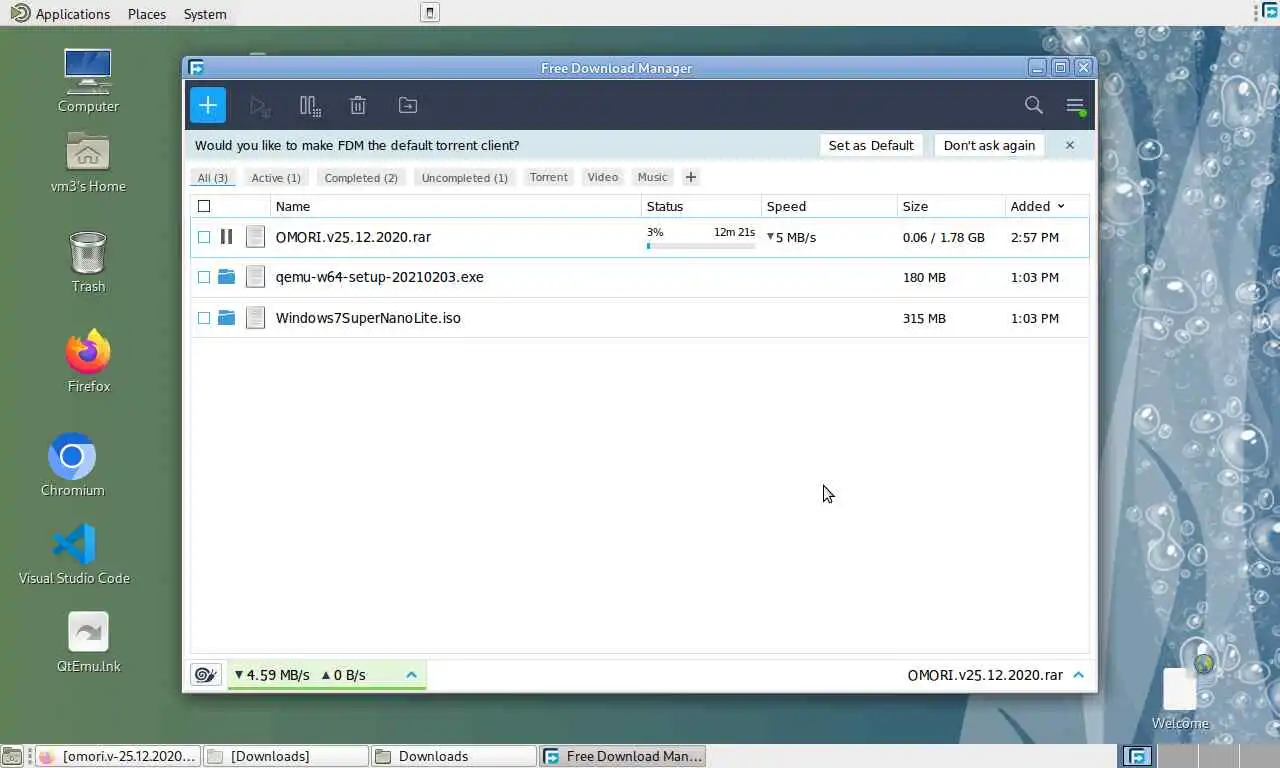
Task: Add a new tag filter with plus
Action: (x=690, y=177)
